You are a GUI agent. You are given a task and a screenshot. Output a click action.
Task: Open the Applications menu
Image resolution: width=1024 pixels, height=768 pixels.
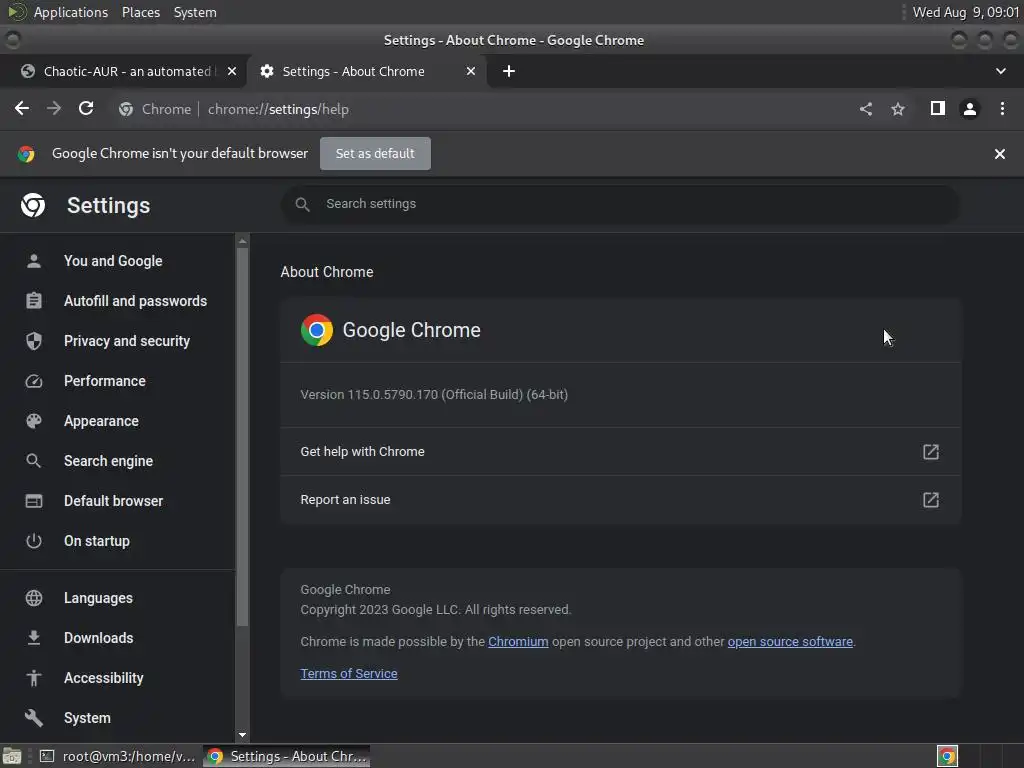[x=71, y=12]
